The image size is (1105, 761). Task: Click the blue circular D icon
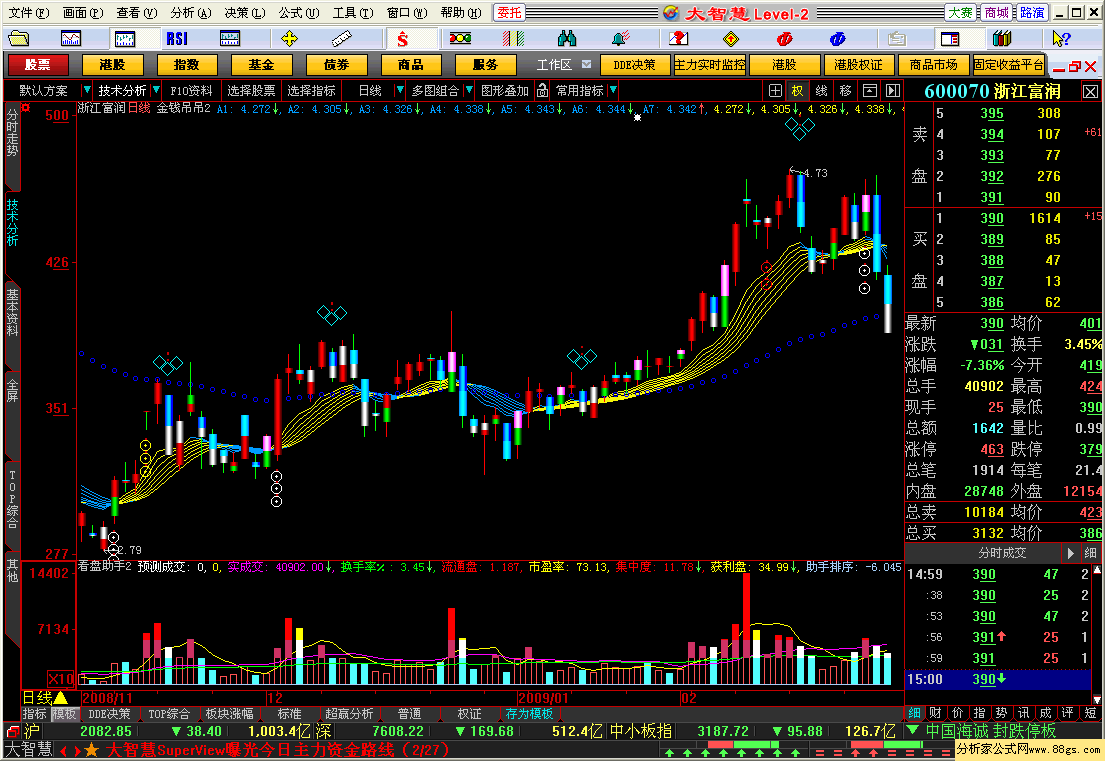pyautogui.click(x=837, y=38)
